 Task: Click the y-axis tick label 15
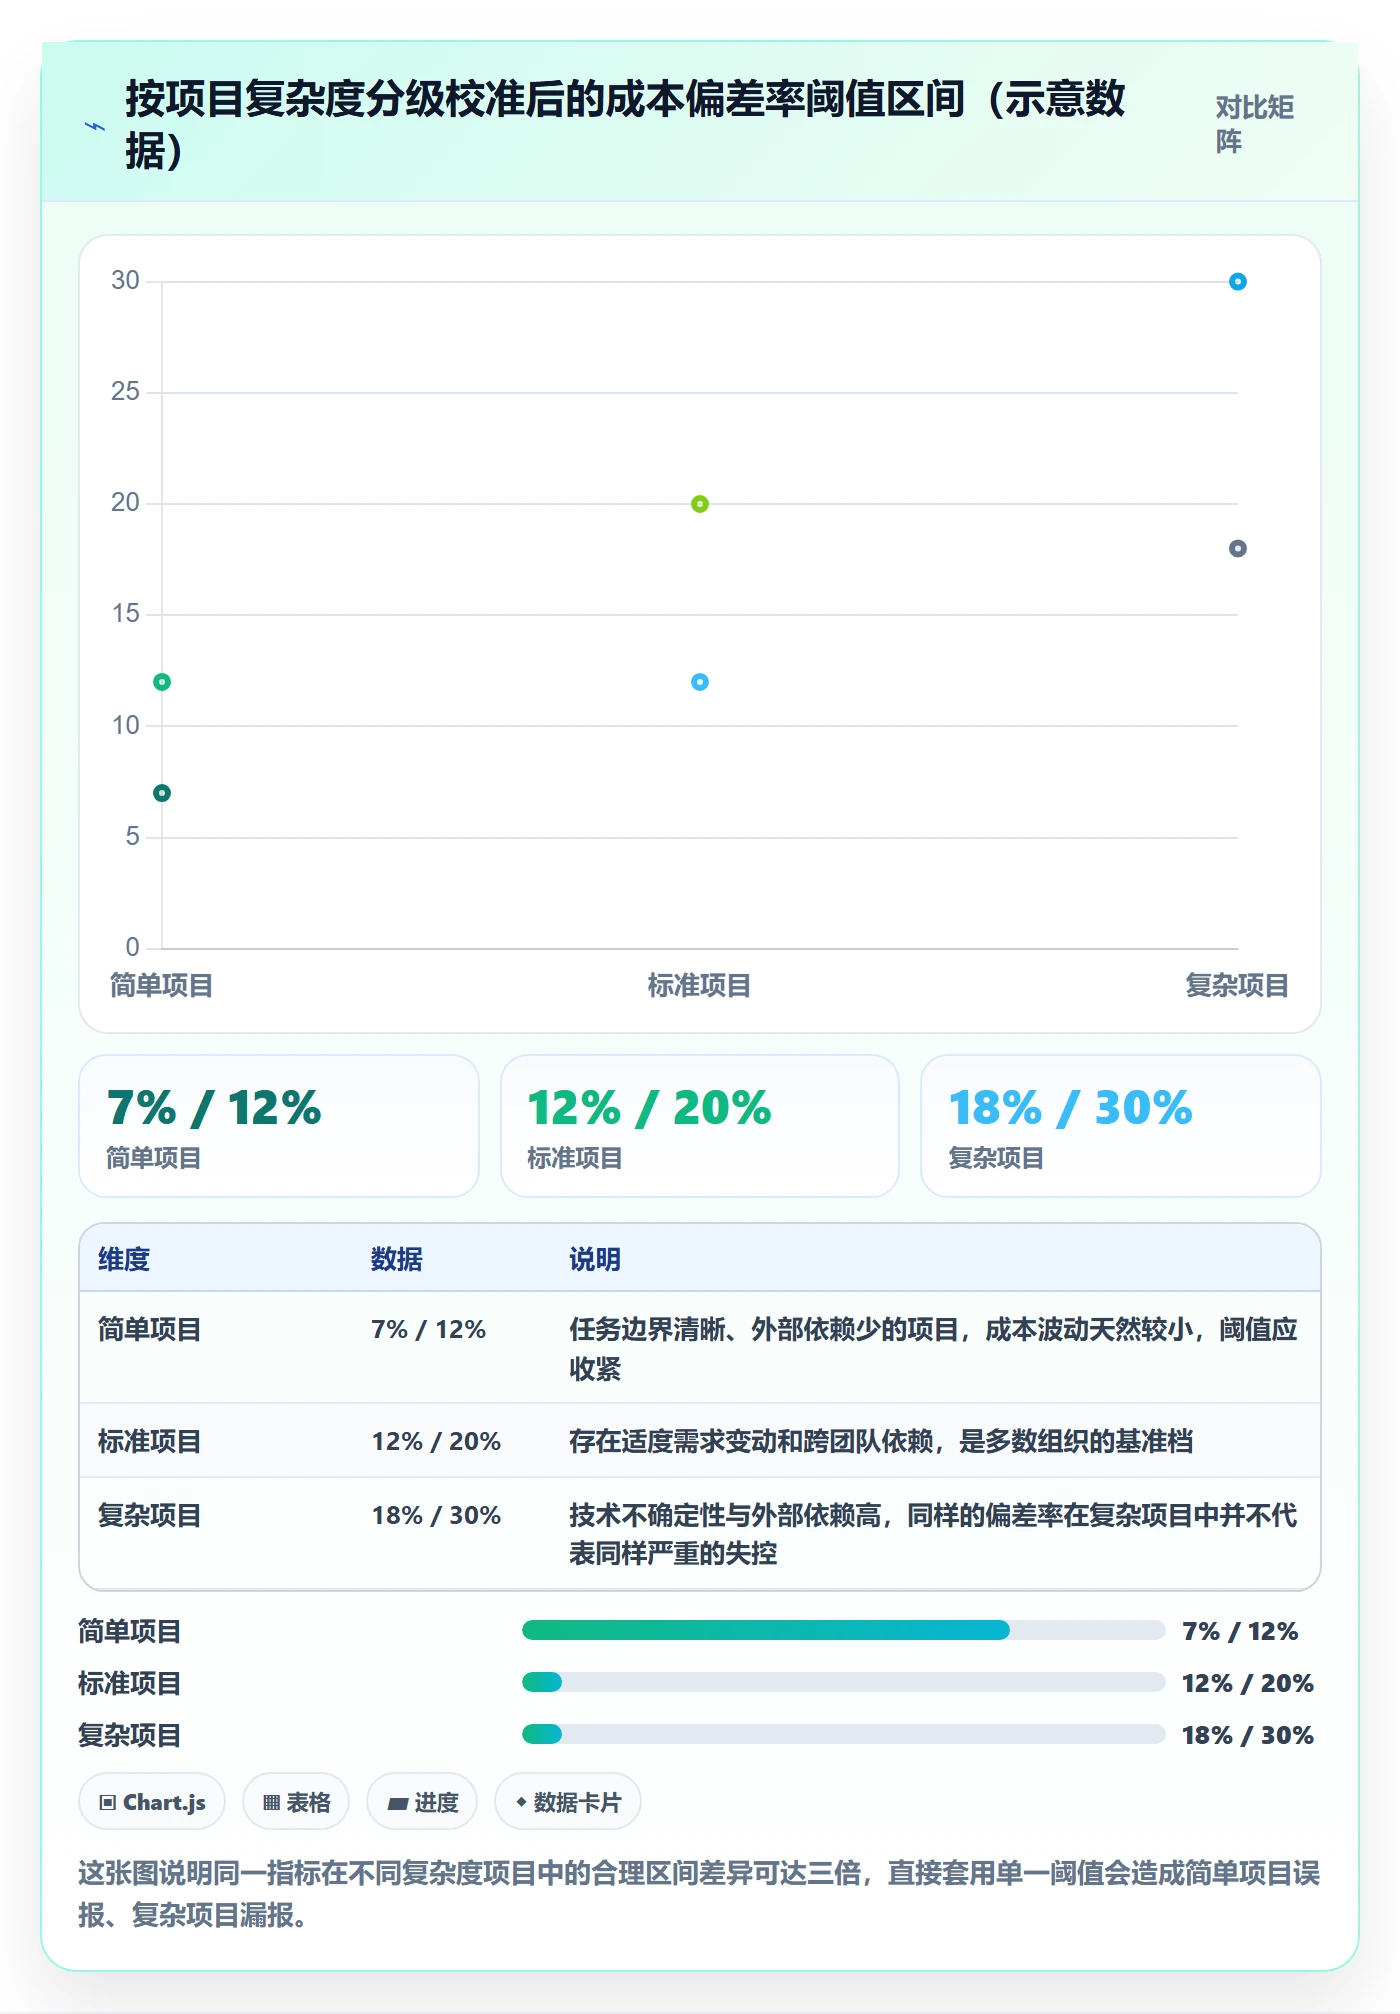coord(125,613)
